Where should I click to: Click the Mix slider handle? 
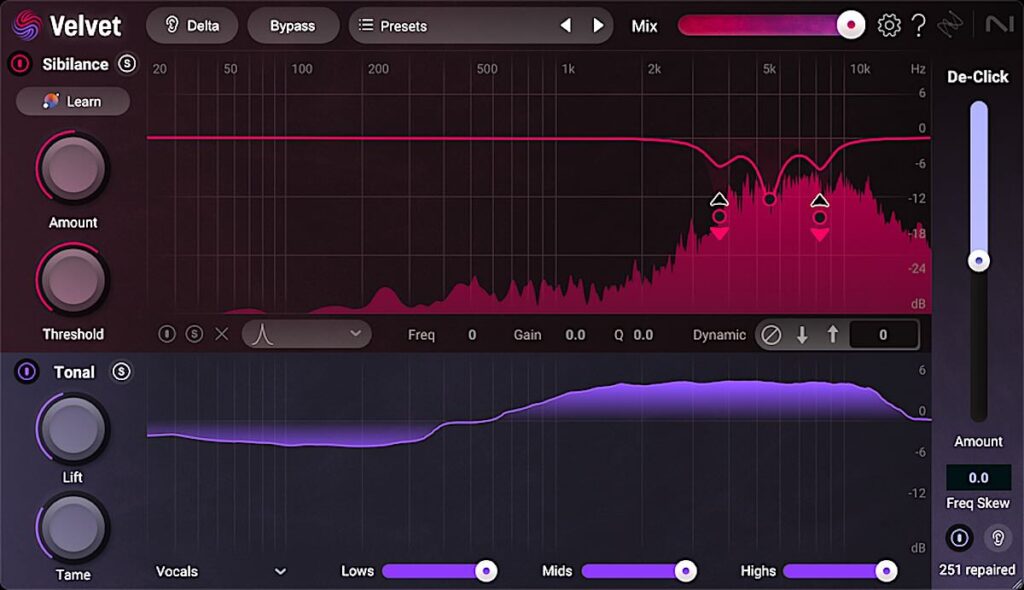click(851, 25)
